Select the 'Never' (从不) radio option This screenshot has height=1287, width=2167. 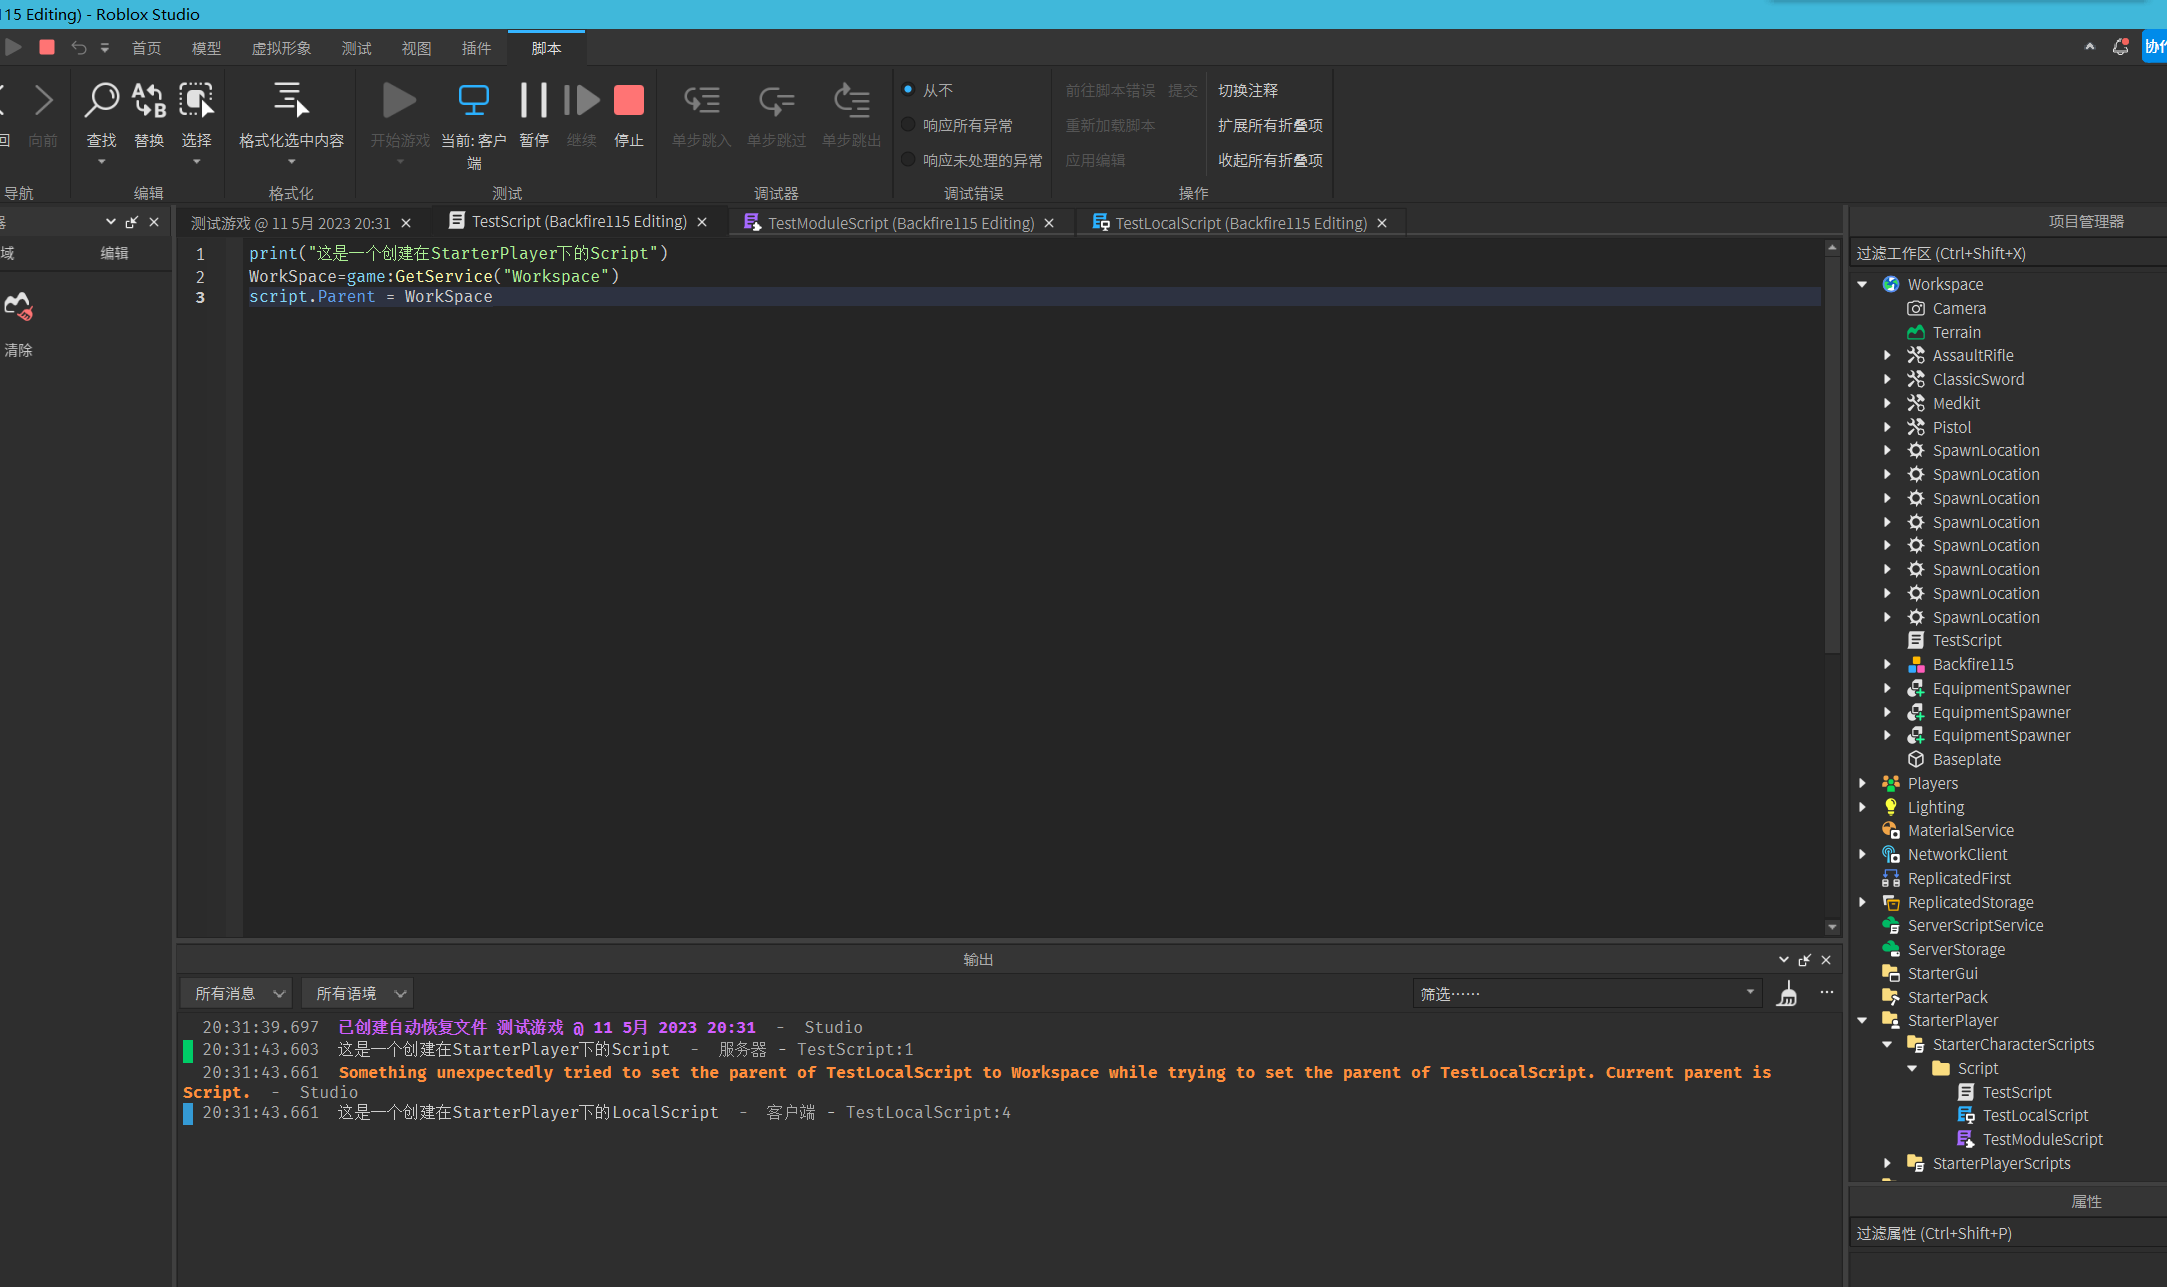(909, 90)
